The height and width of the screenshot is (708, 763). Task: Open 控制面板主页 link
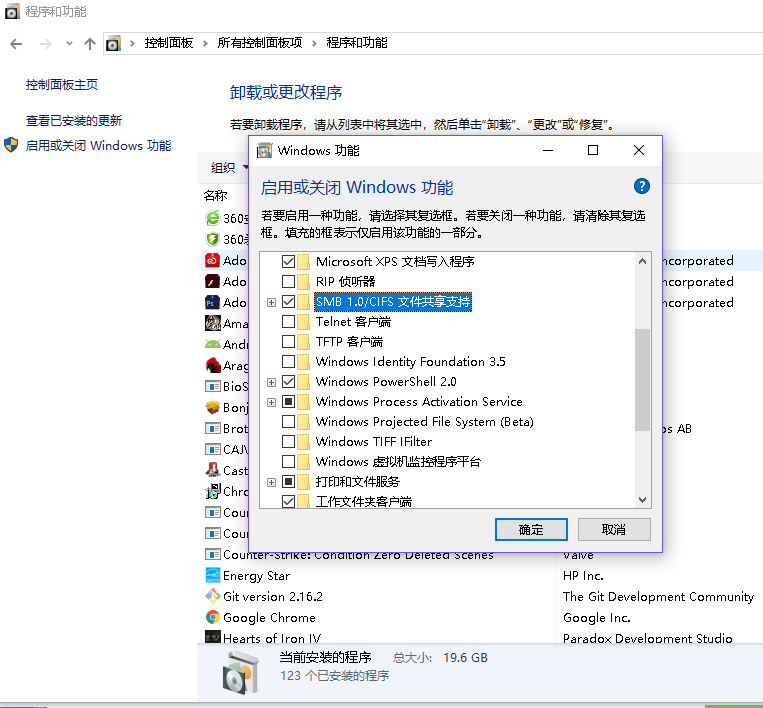[62, 85]
